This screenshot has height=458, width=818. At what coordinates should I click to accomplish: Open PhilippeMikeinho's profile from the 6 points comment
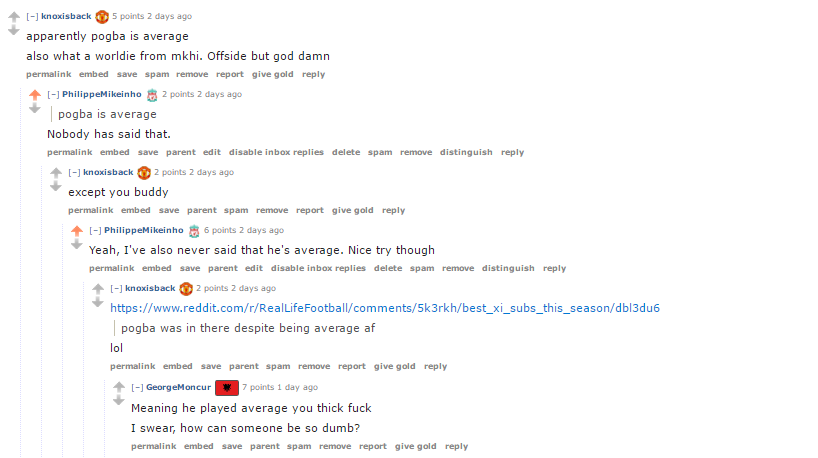[143, 230]
